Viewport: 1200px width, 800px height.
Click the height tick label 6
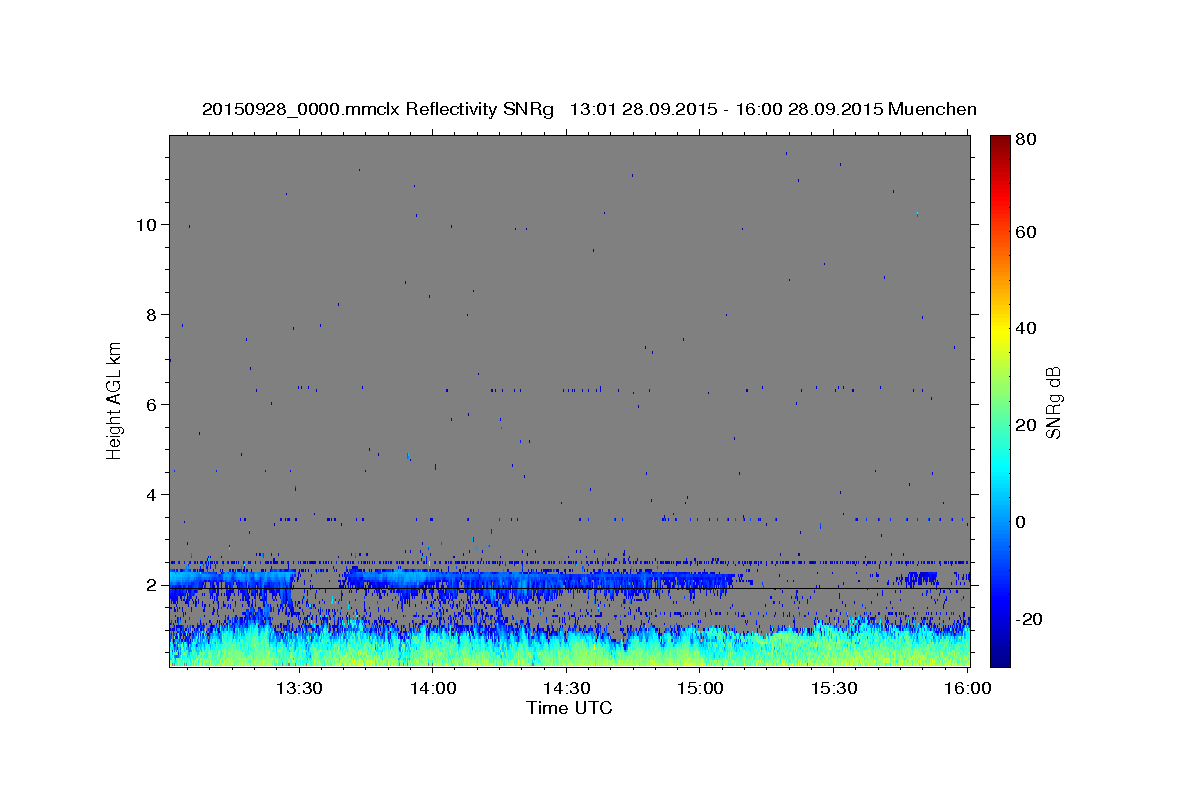(151, 405)
